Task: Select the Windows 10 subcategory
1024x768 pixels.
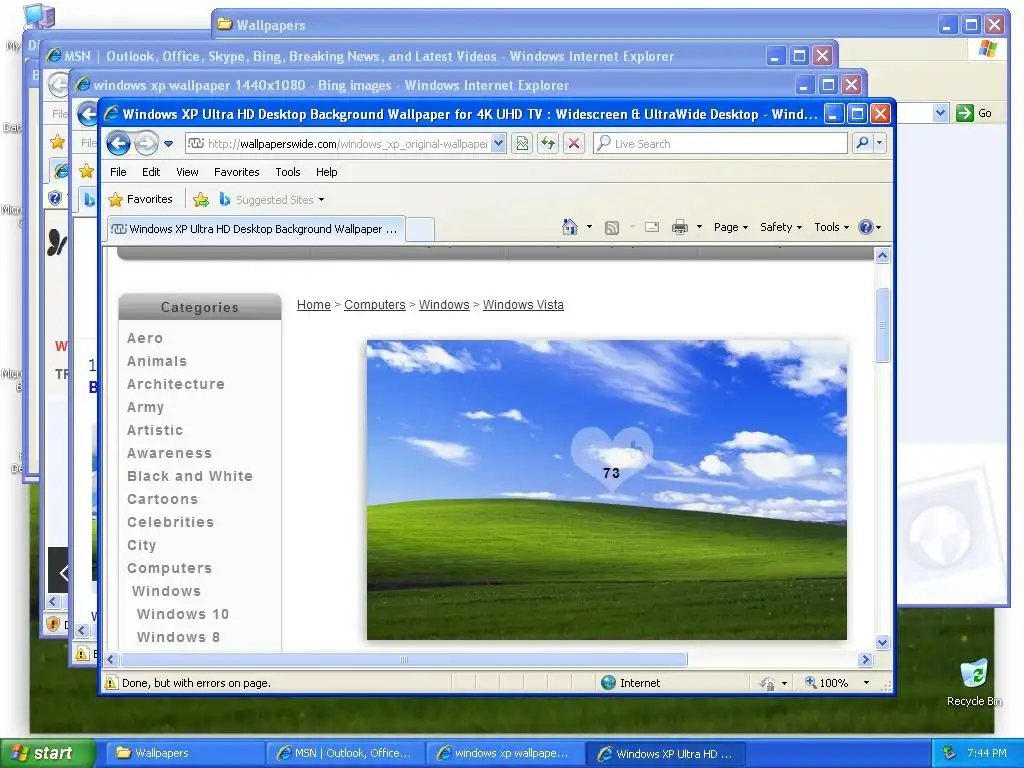Action: (183, 614)
